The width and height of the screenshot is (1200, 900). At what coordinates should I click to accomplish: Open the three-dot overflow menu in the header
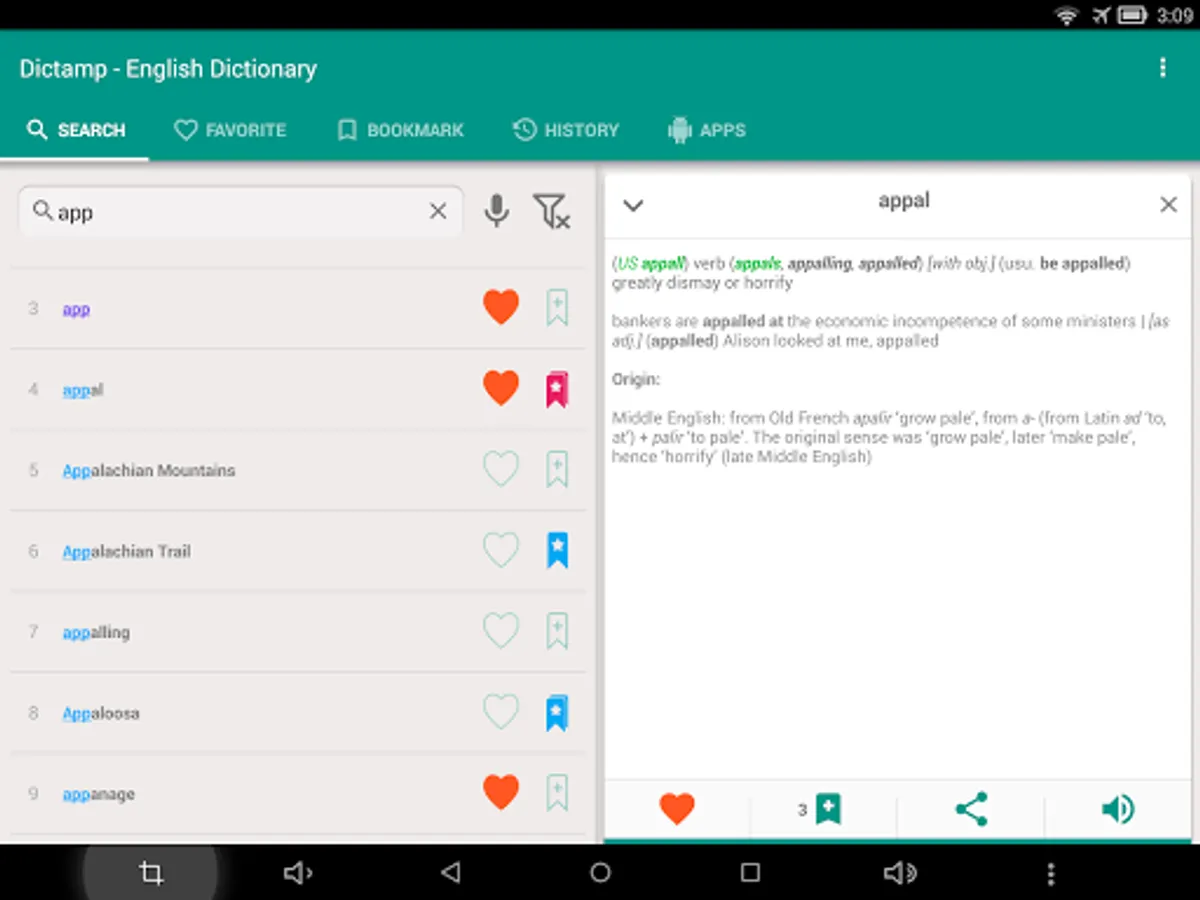(1162, 68)
